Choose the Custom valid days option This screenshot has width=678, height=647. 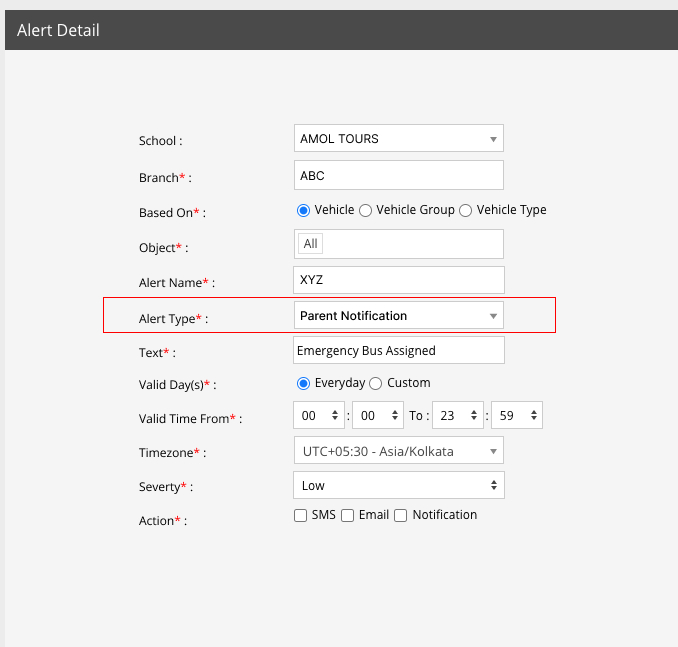376,383
